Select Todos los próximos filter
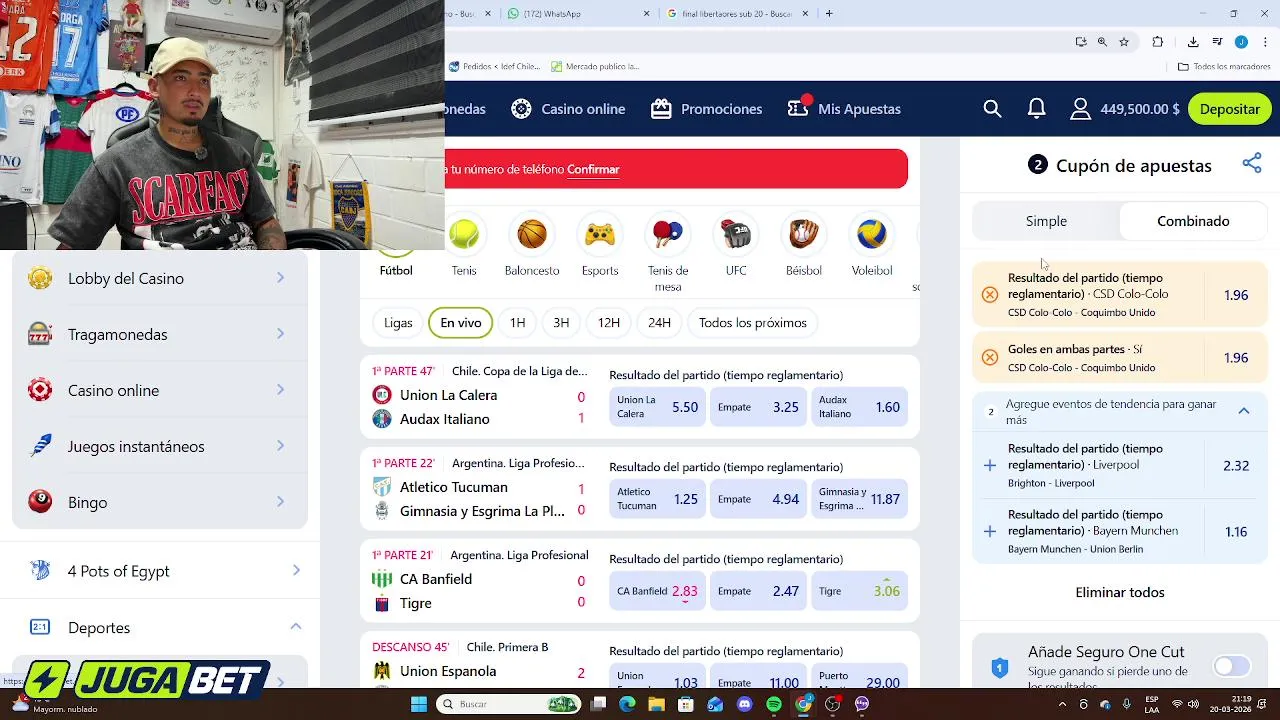 tap(753, 323)
